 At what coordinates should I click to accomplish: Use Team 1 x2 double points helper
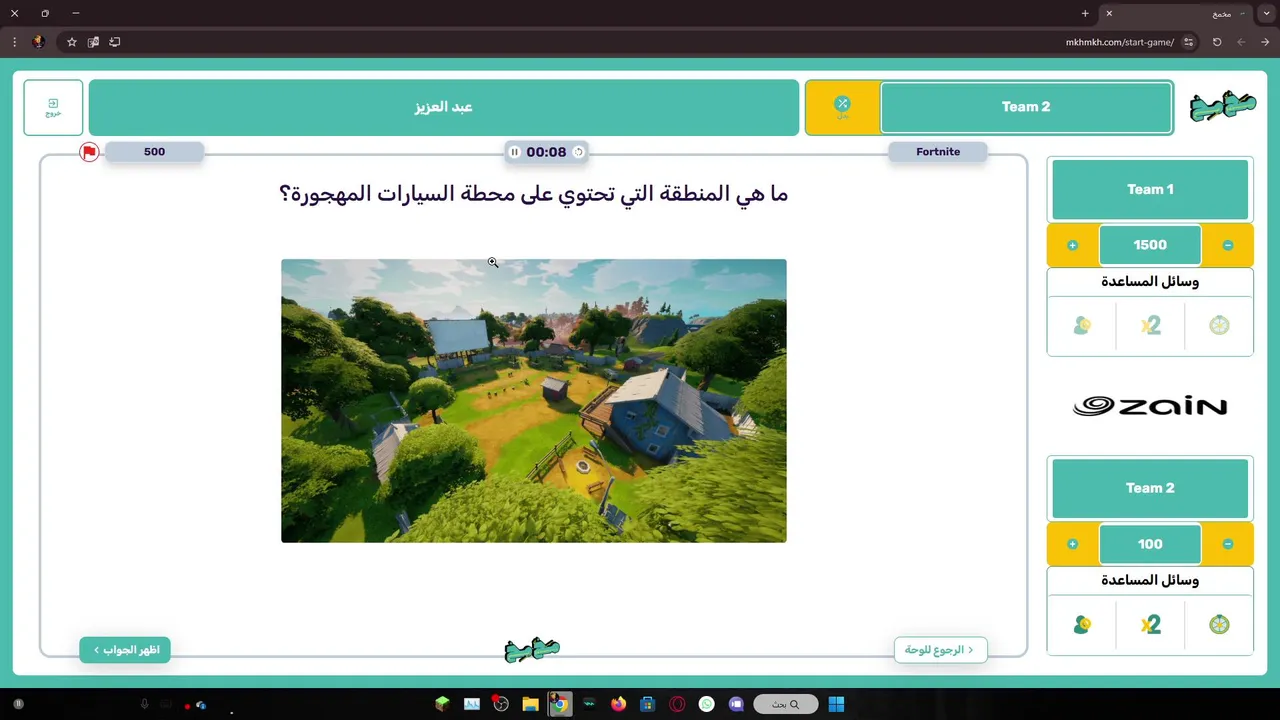1150,325
